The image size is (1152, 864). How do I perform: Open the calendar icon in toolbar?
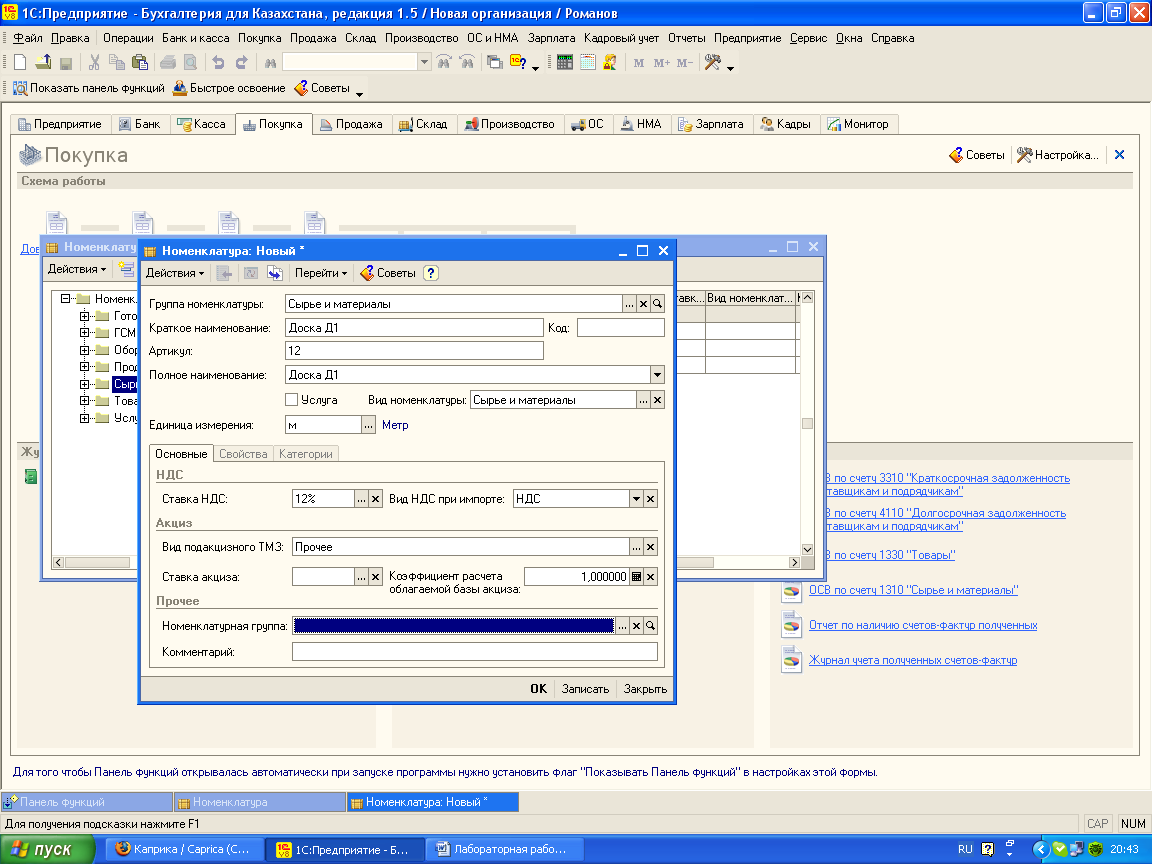[x=588, y=63]
